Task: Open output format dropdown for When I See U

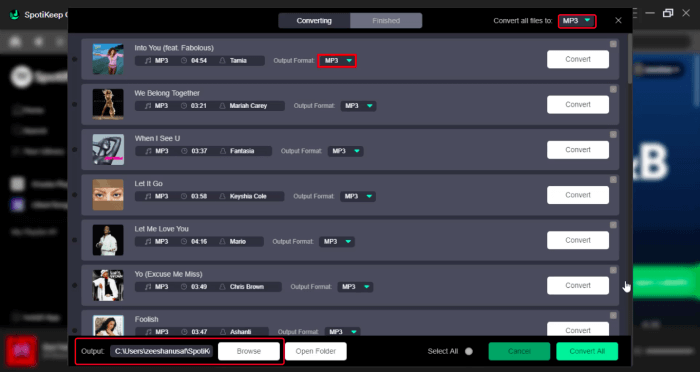Action: pyautogui.click(x=345, y=151)
